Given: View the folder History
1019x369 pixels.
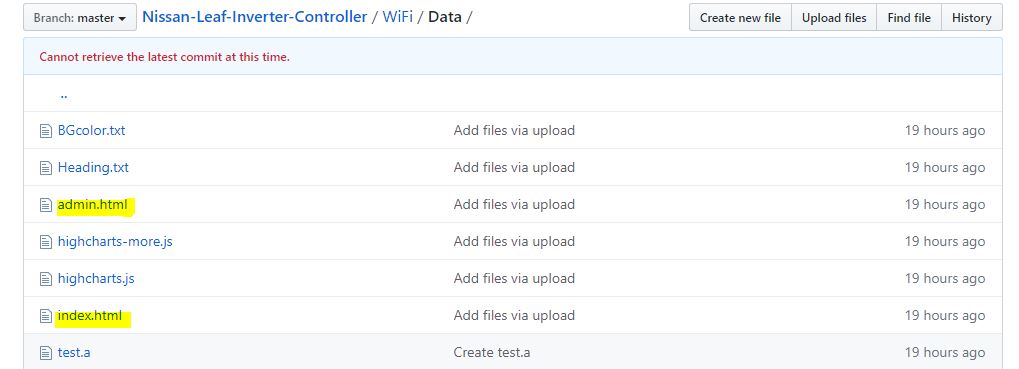Looking at the screenshot, I should 972,18.
